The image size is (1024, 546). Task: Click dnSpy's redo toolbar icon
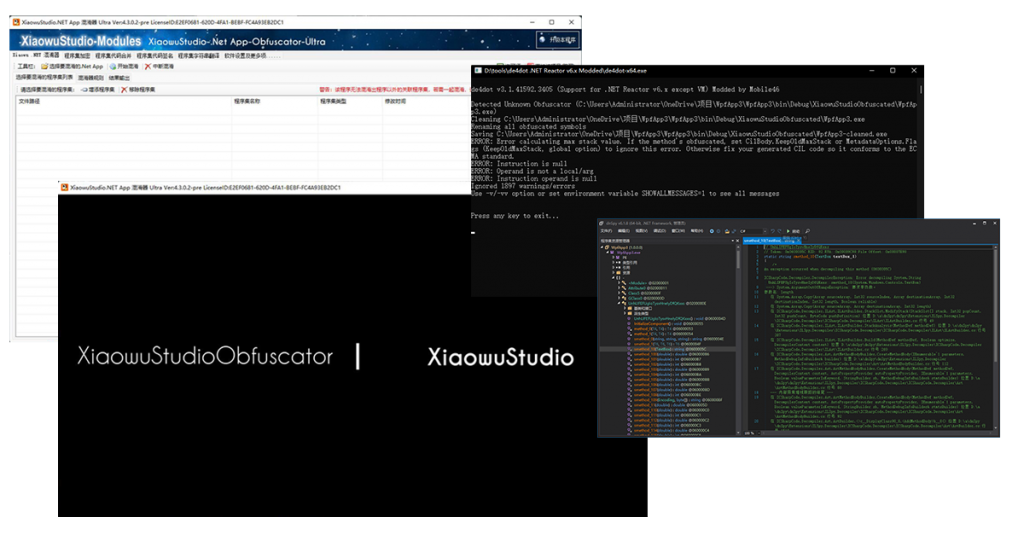pos(779,231)
